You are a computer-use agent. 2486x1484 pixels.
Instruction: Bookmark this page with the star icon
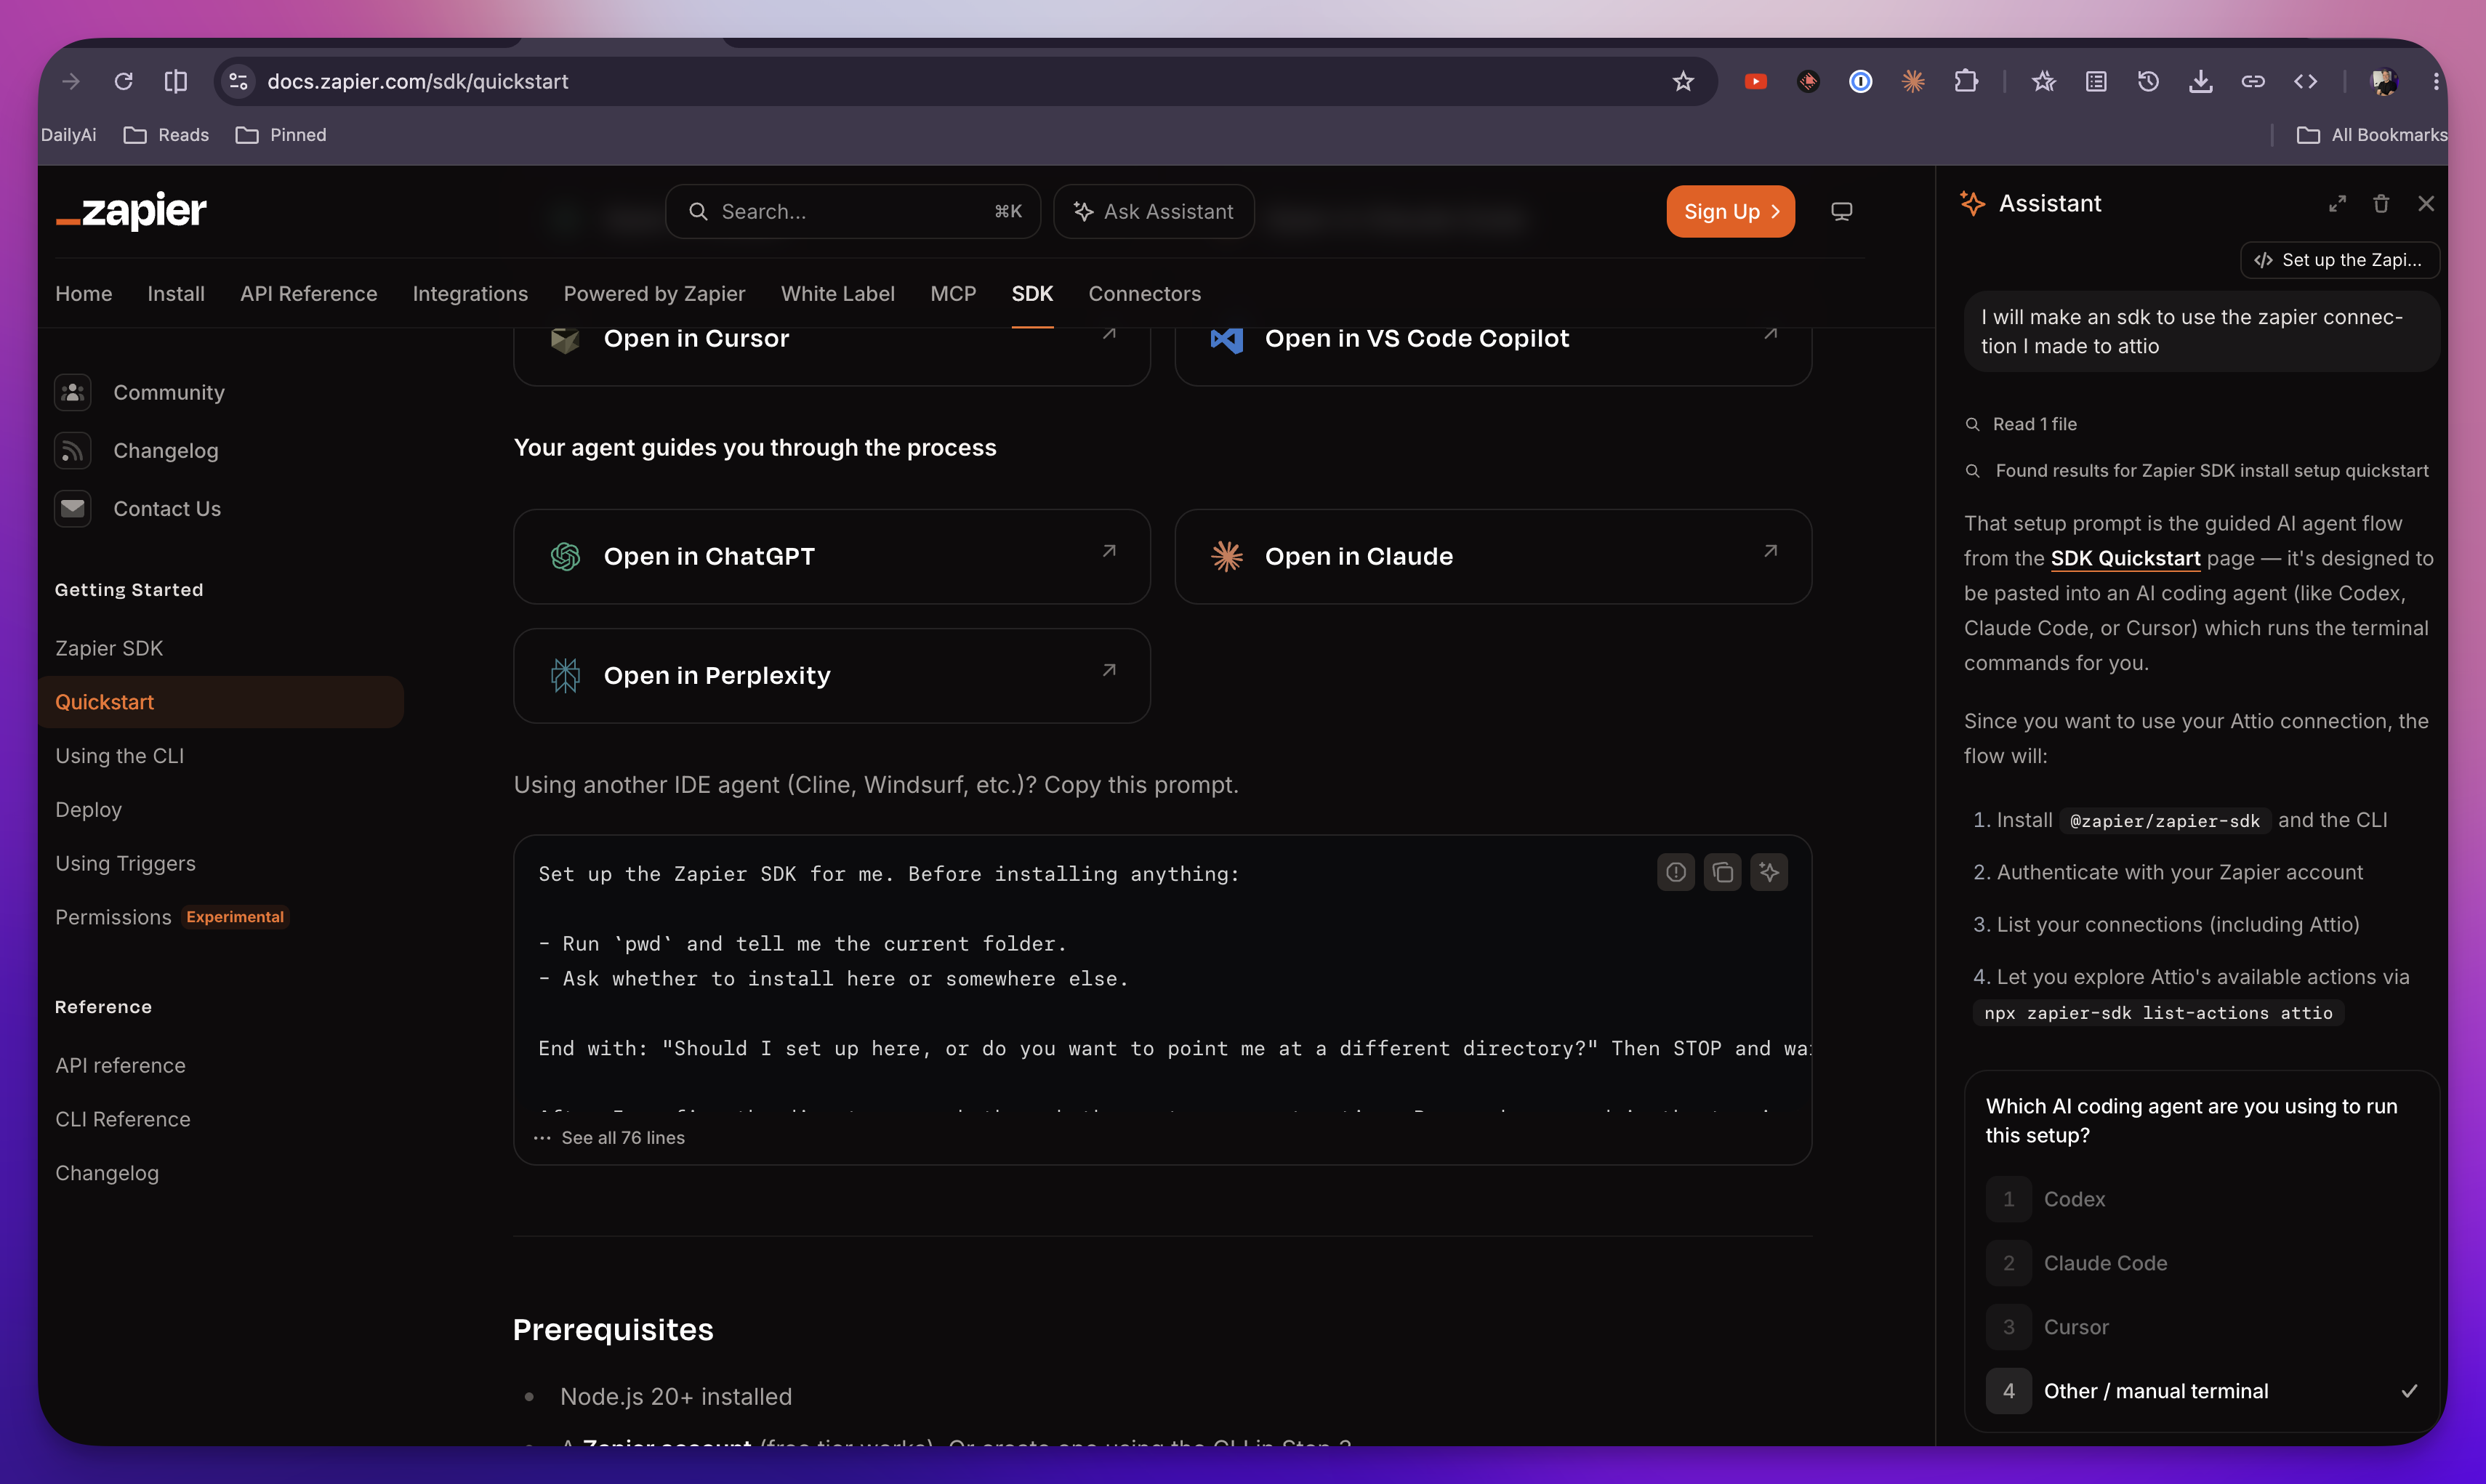click(1683, 81)
